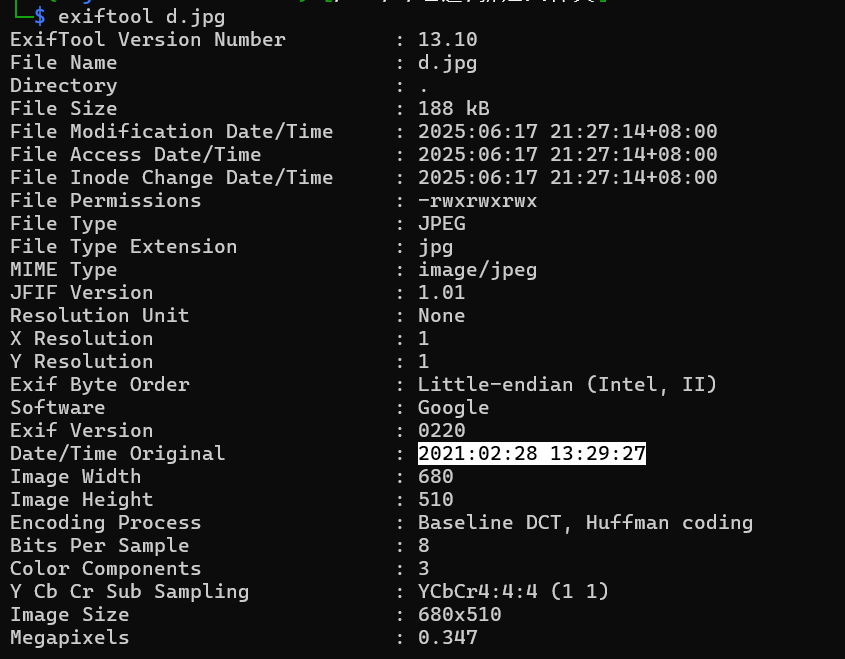
Task: Click the JFIF Version value 1.01
Action: pyautogui.click(x=441, y=293)
